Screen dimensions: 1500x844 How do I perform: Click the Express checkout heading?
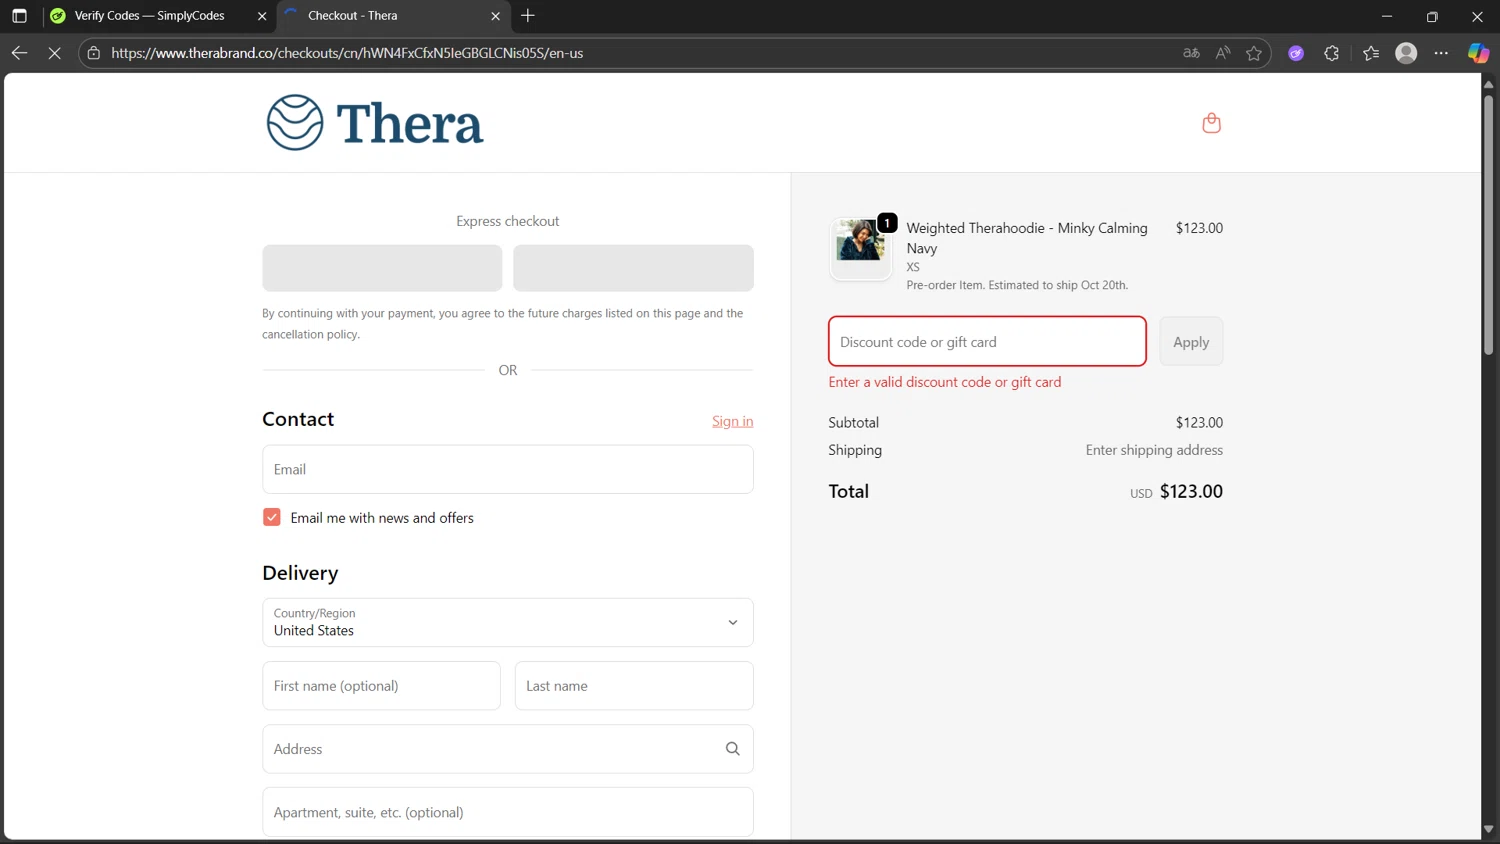508,221
